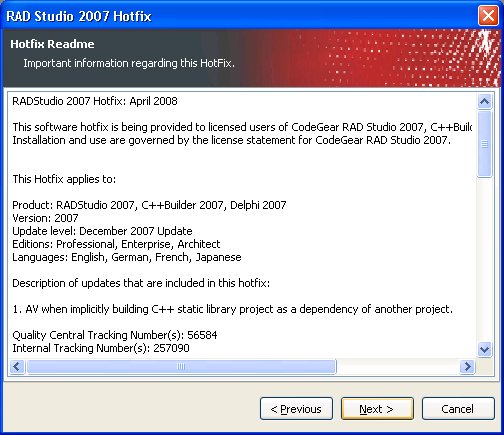
Task: Click 'Quality Central Tracking Number(s): 56584'
Action: pos(115,335)
